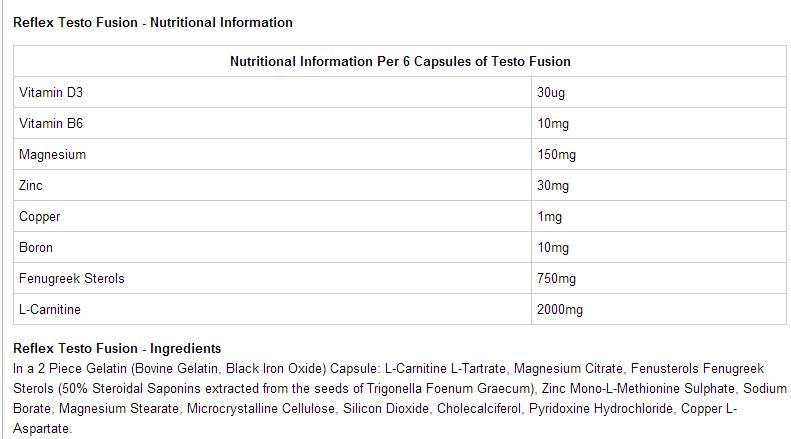Screen dimensions: 791x439
Task: Click the Magnesium row label
Action: (53, 155)
